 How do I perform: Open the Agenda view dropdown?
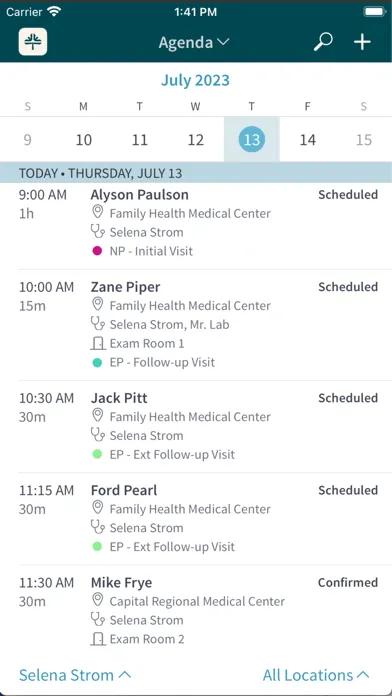click(x=194, y=43)
